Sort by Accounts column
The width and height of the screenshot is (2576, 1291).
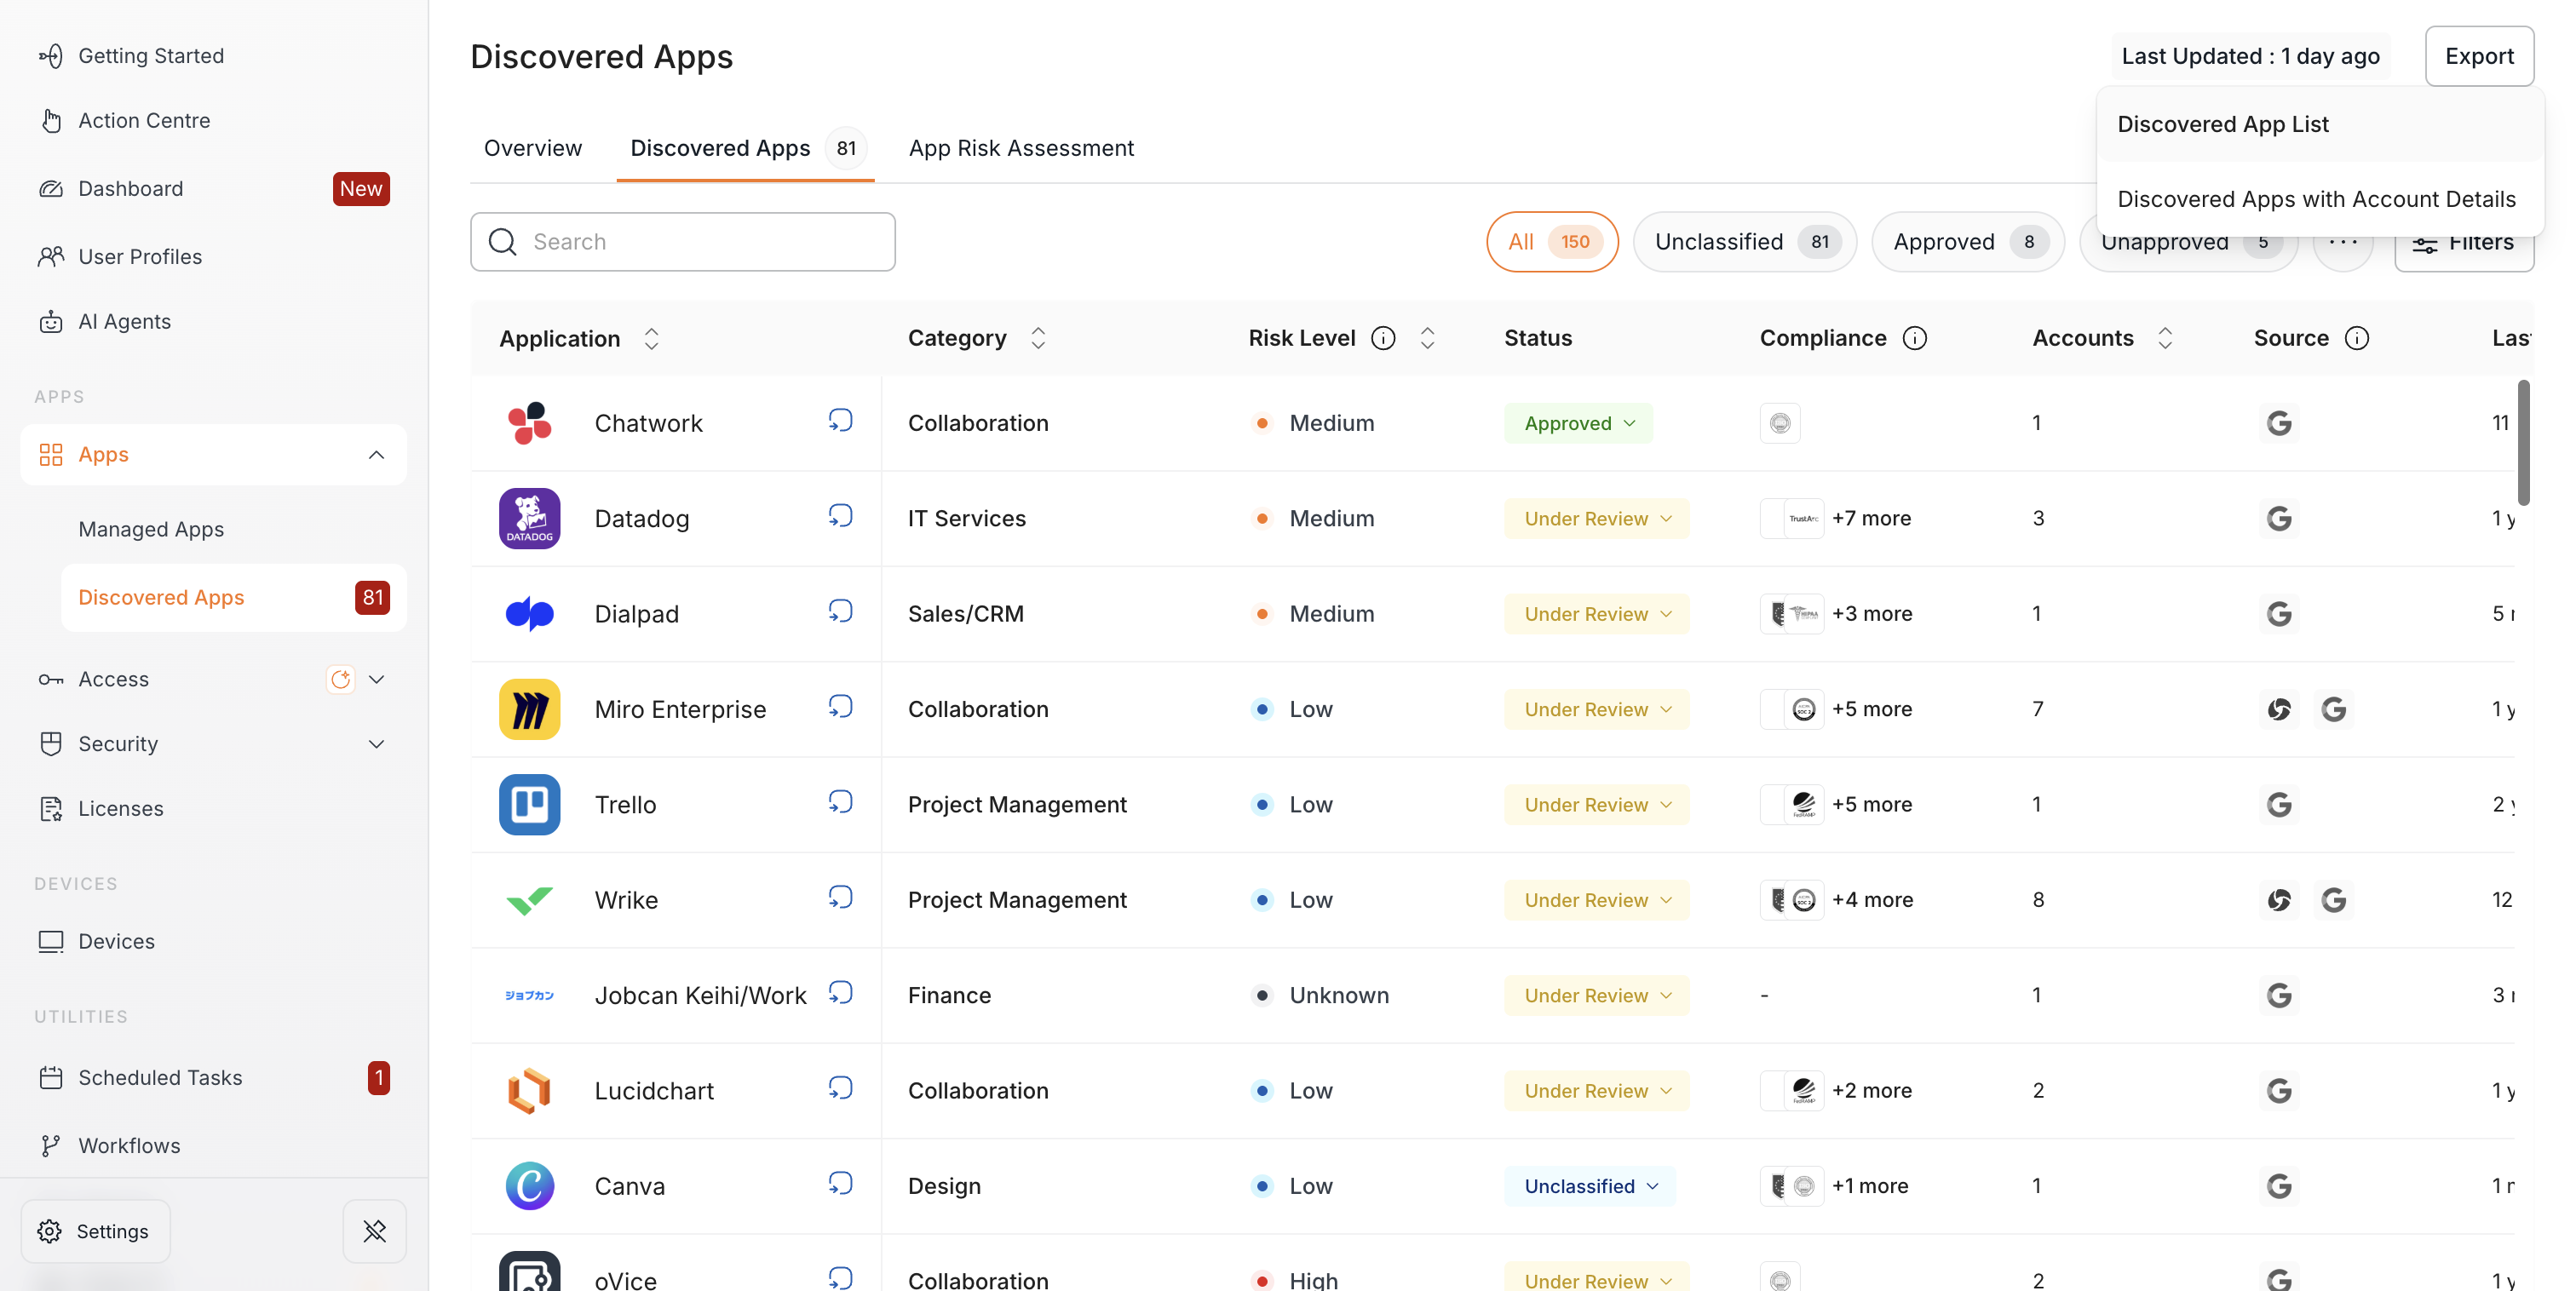(2165, 339)
